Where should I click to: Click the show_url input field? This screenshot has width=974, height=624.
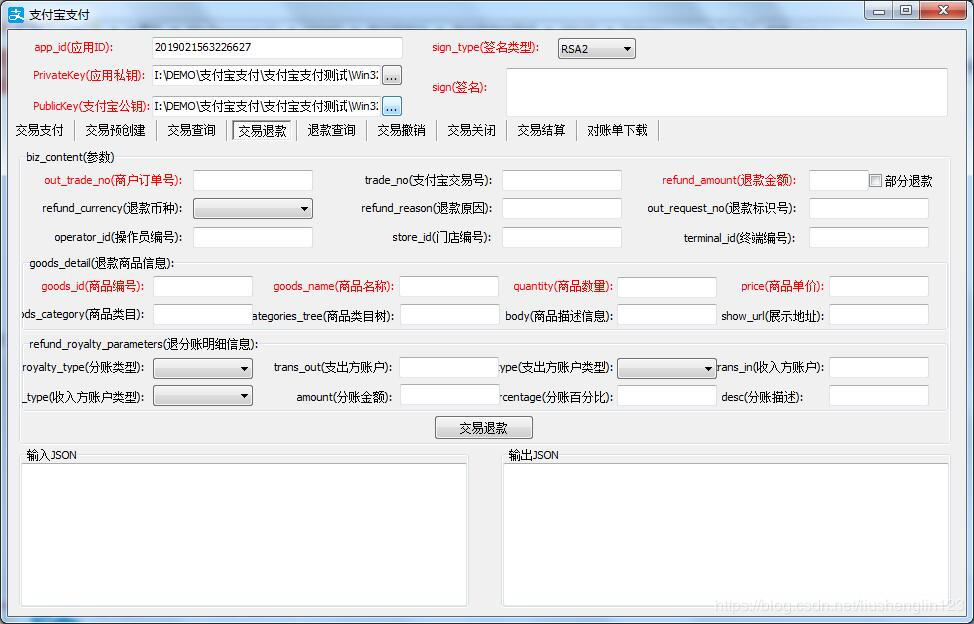point(879,315)
